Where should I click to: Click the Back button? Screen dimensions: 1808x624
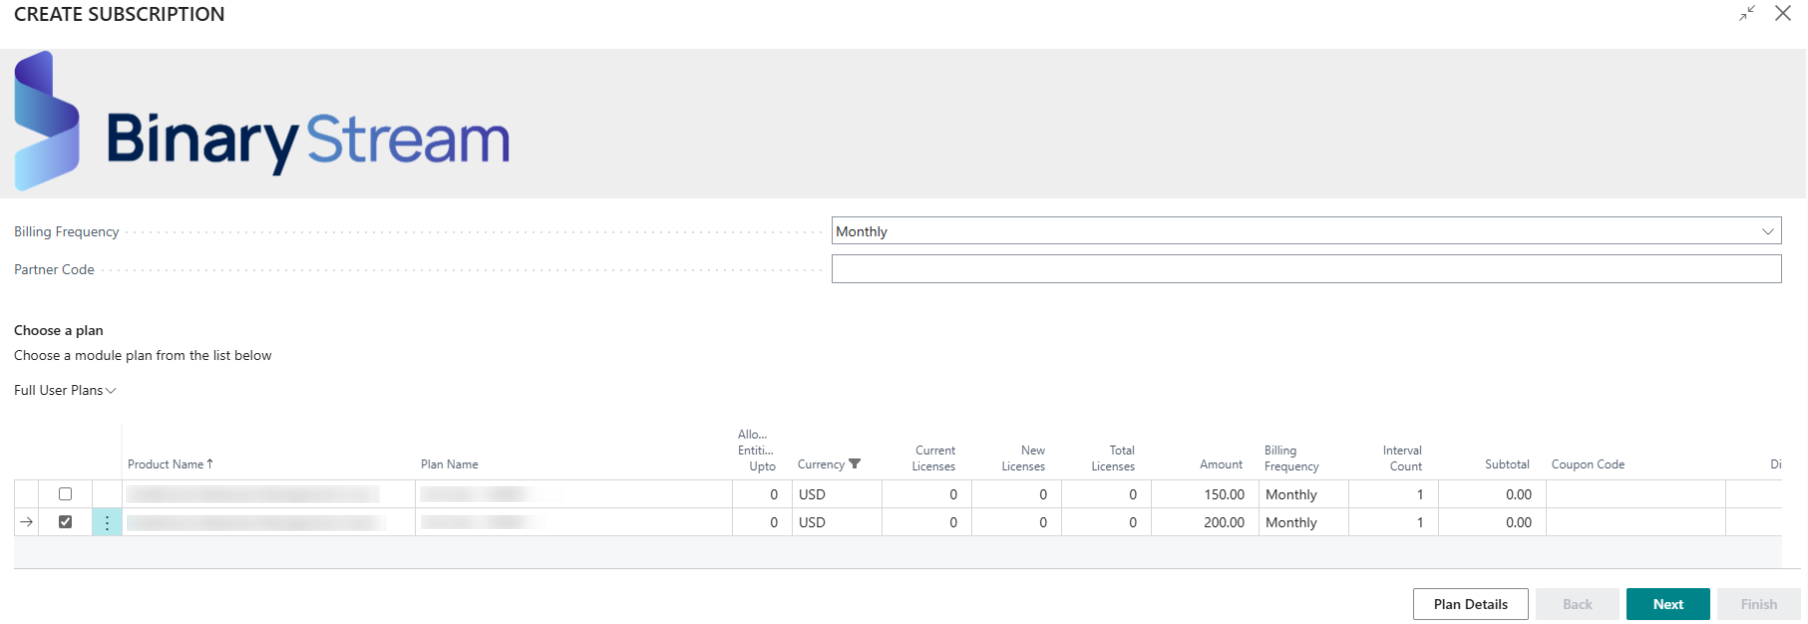(x=1577, y=604)
